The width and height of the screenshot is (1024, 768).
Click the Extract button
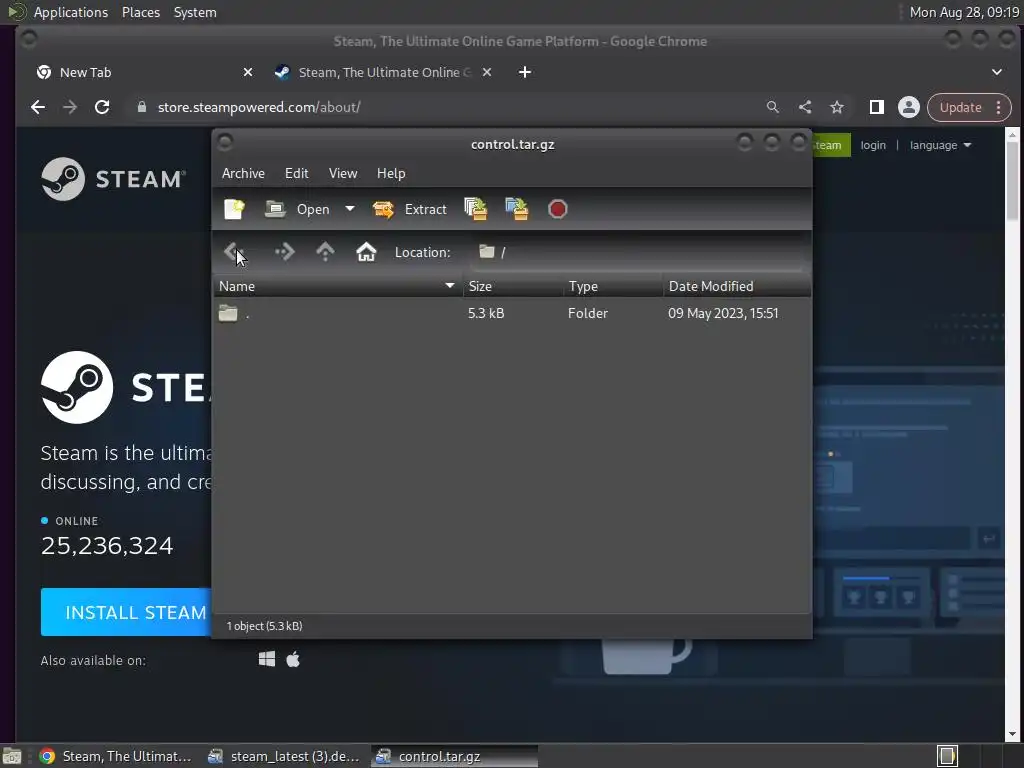pos(409,209)
